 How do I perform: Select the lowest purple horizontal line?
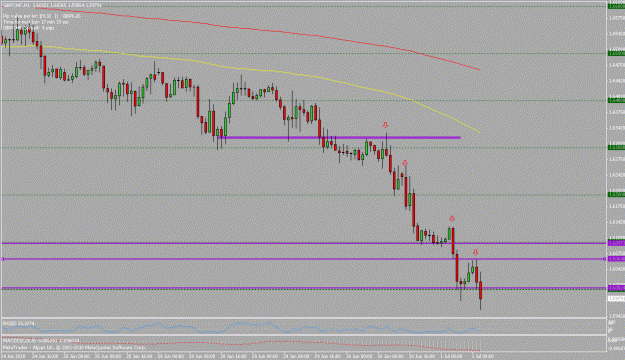(x=304, y=287)
